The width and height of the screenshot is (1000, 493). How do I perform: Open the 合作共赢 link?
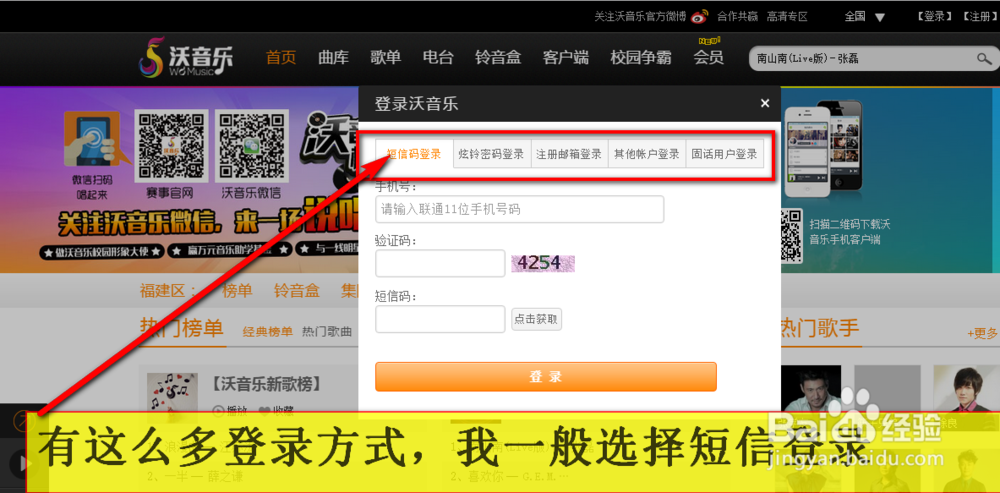738,17
